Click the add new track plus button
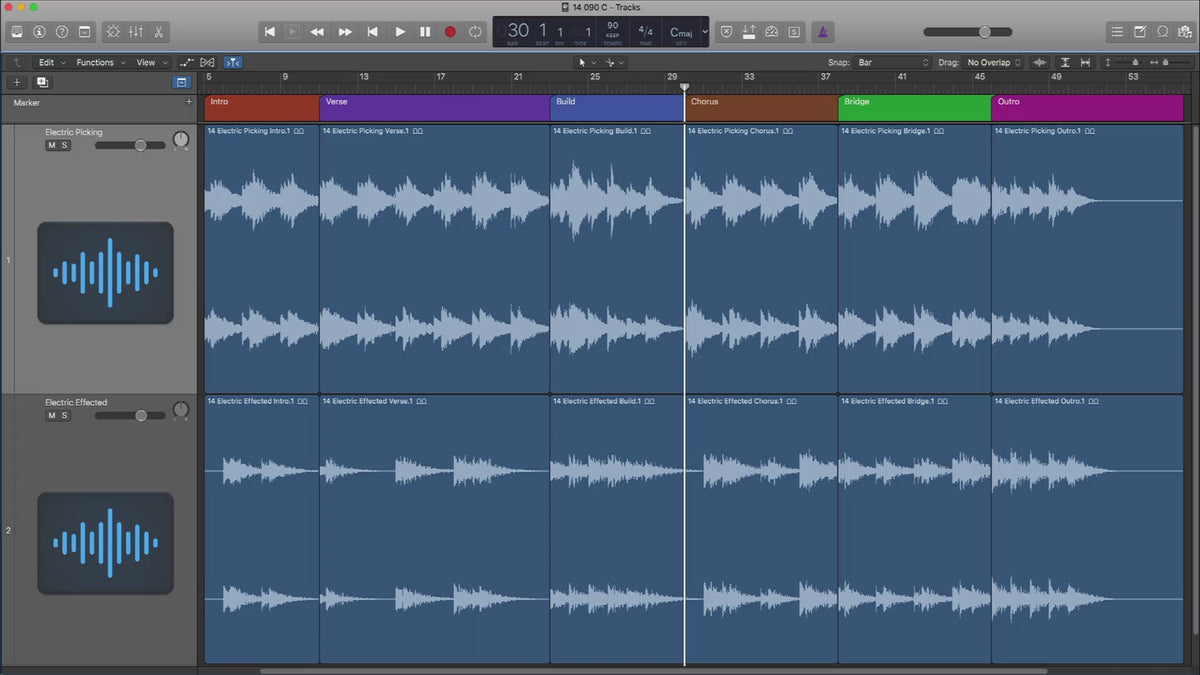1200x675 pixels. coord(17,82)
